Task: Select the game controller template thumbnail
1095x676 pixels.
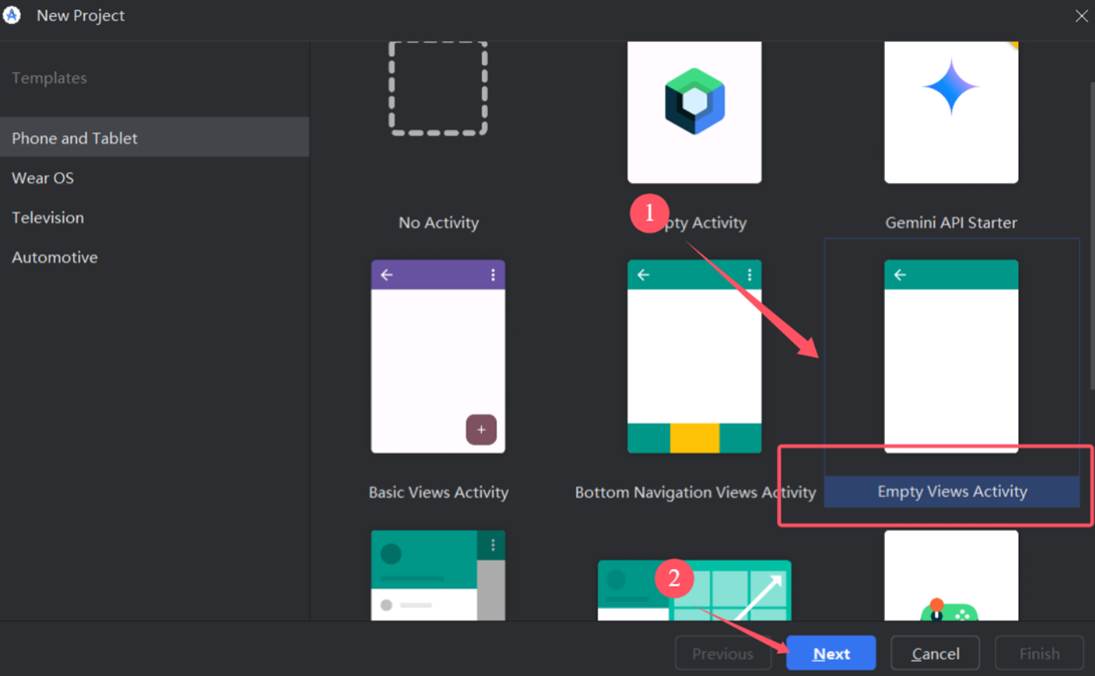Action: pos(951,575)
